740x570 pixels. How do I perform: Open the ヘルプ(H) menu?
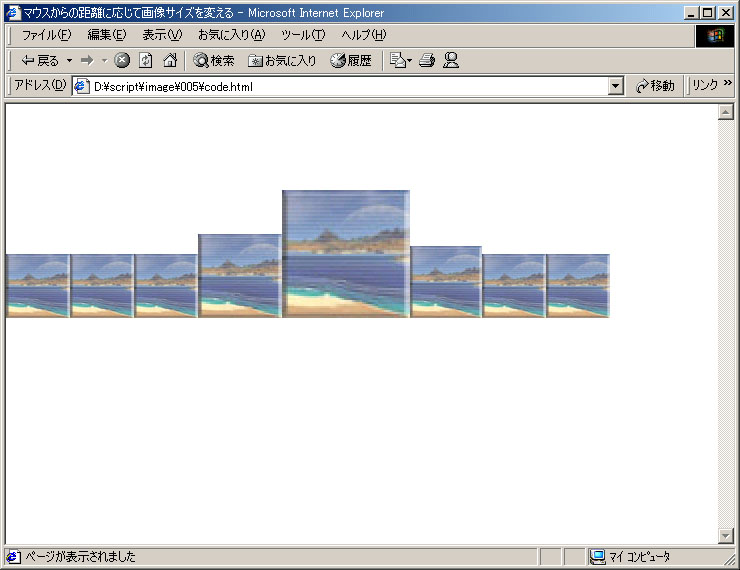point(363,35)
